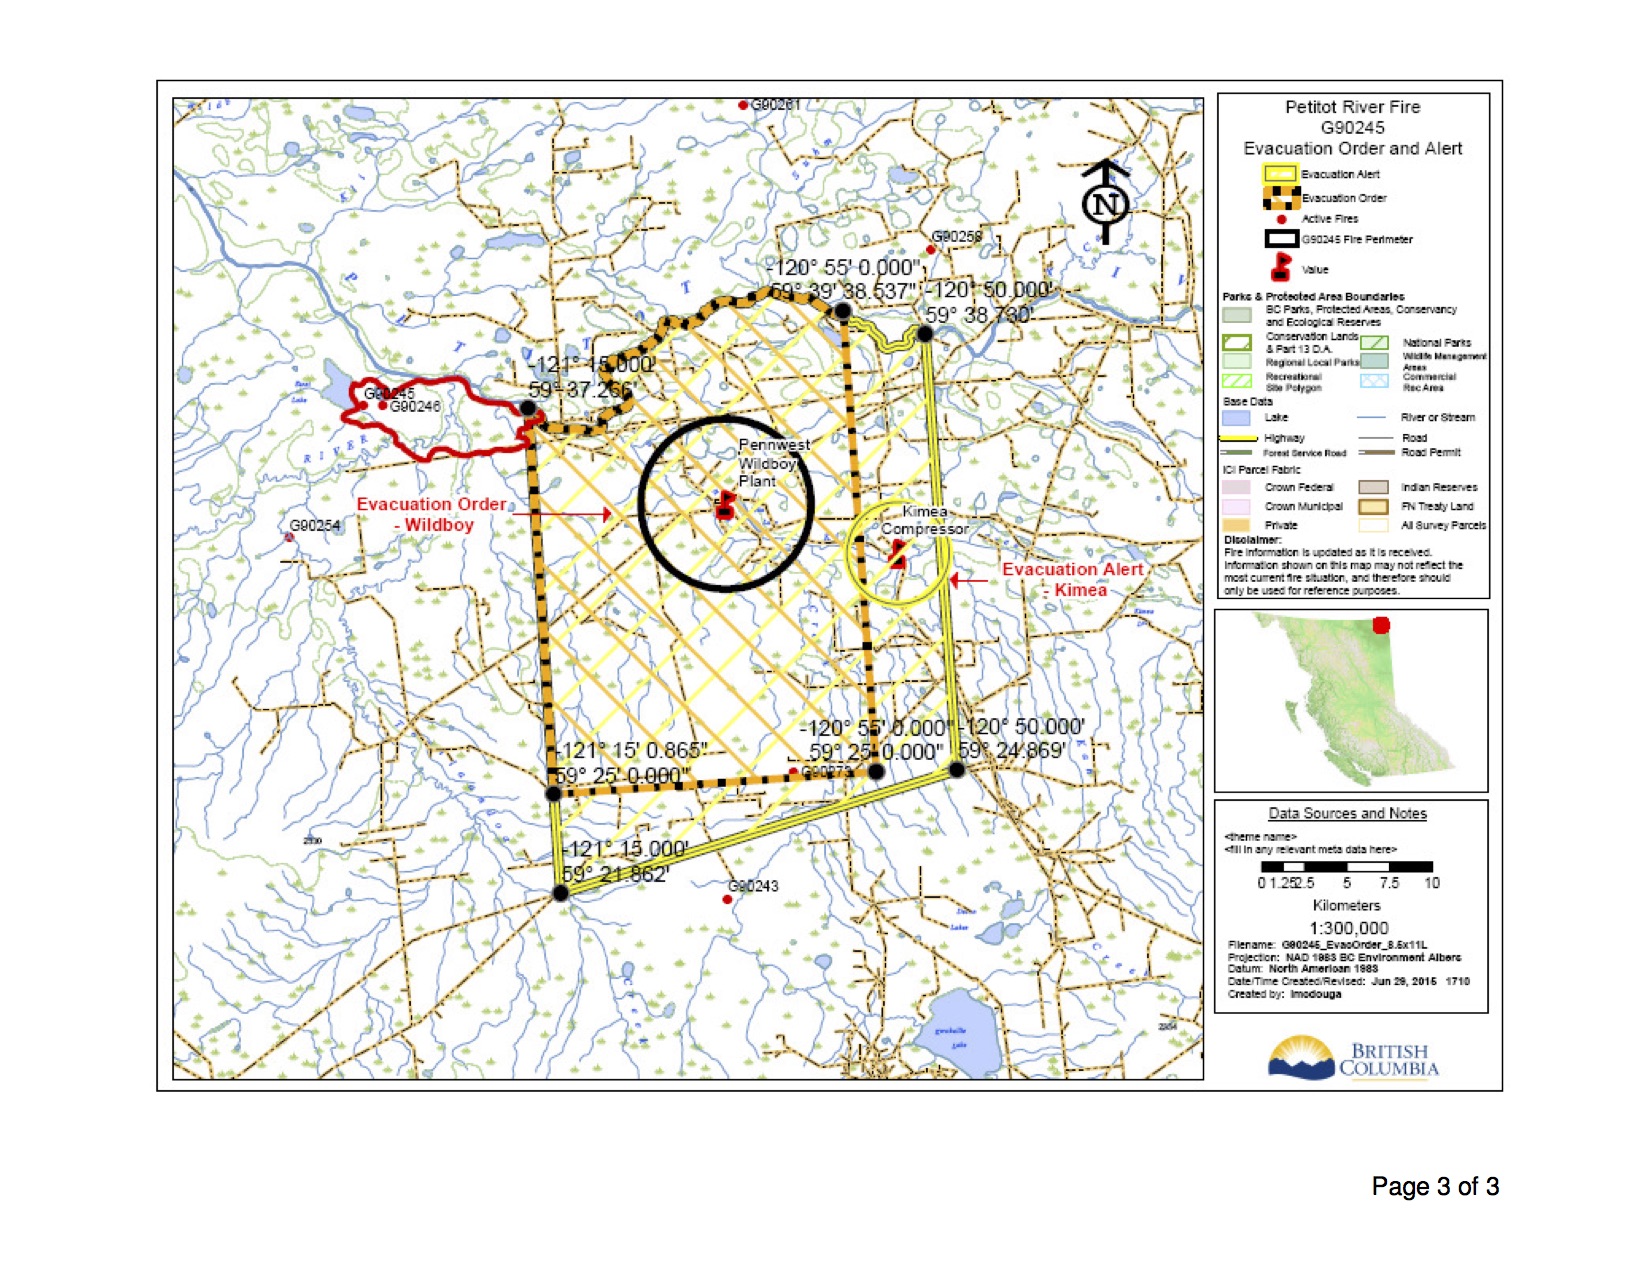Select the G90254 fire marker on map
The image size is (1650, 1275).
coord(289,537)
